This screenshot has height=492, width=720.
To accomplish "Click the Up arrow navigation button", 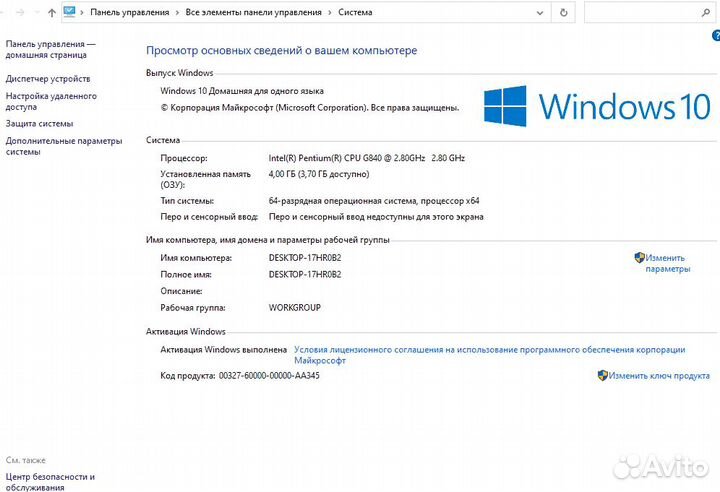I will coord(51,13).
